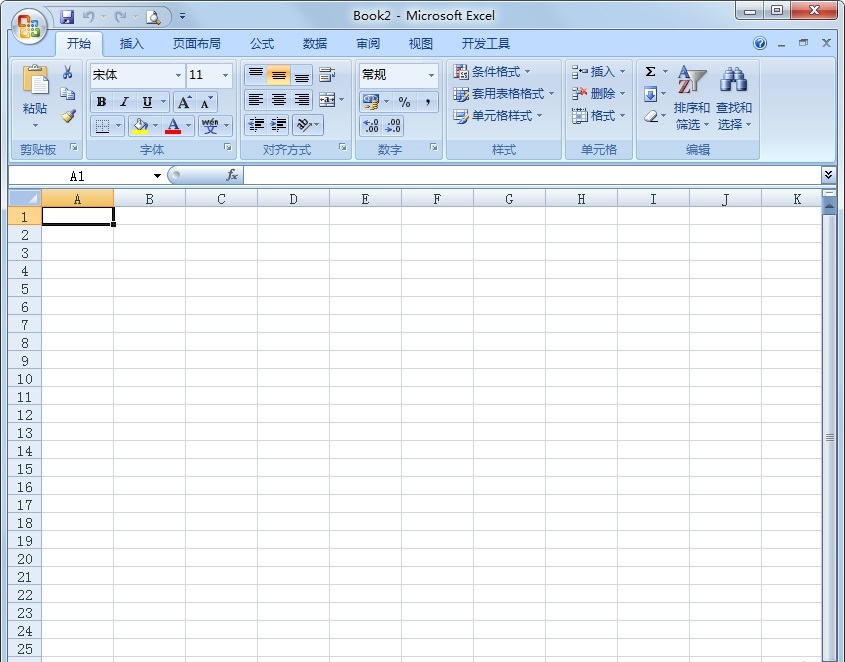The height and width of the screenshot is (662, 845).
Task: Open the Office button menu
Action: click(x=29, y=25)
